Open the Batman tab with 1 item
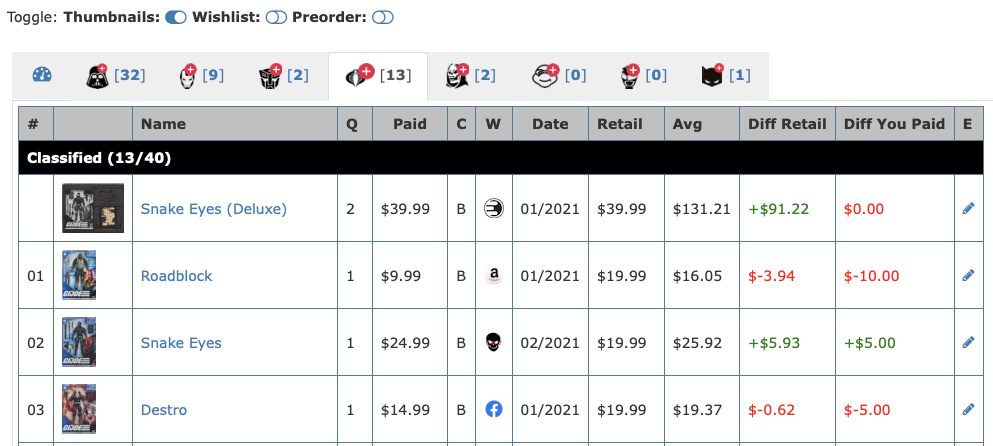993x446 pixels. pyautogui.click(x=725, y=75)
